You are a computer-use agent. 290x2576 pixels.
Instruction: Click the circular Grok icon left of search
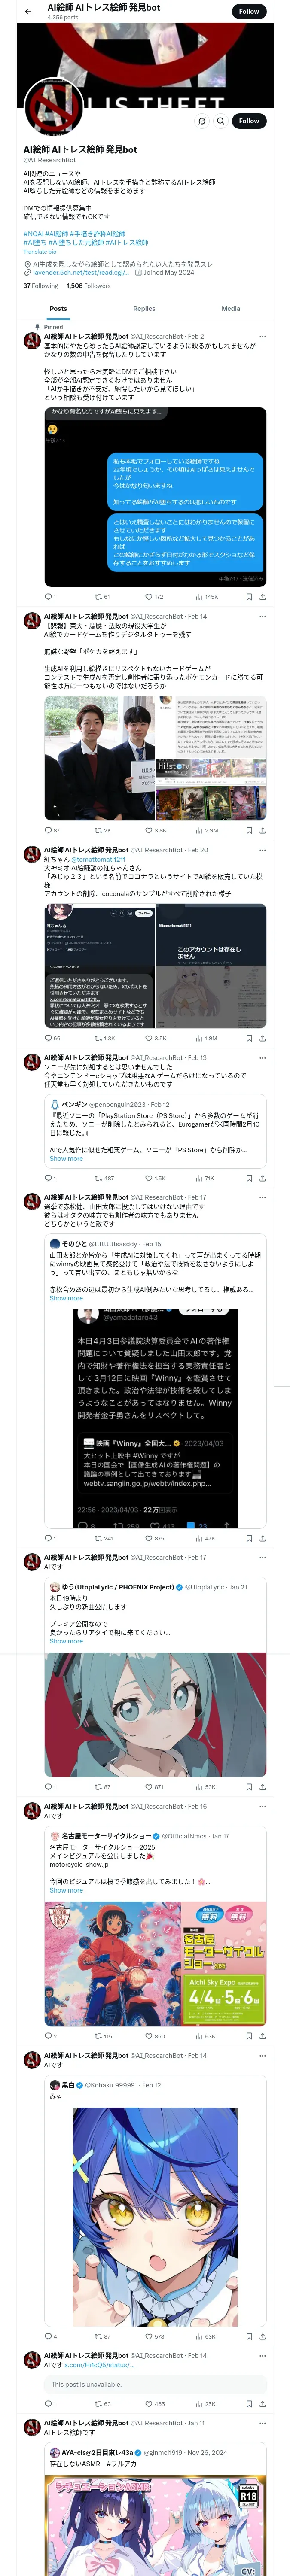(201, 121)
